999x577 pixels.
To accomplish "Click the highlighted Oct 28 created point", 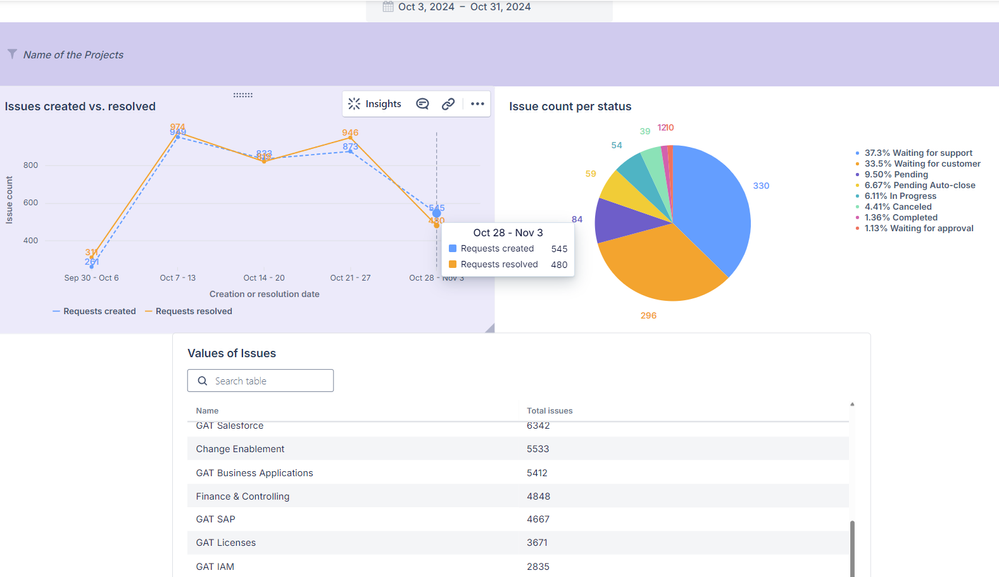I will pyautogui.click(x=436, y=213).
